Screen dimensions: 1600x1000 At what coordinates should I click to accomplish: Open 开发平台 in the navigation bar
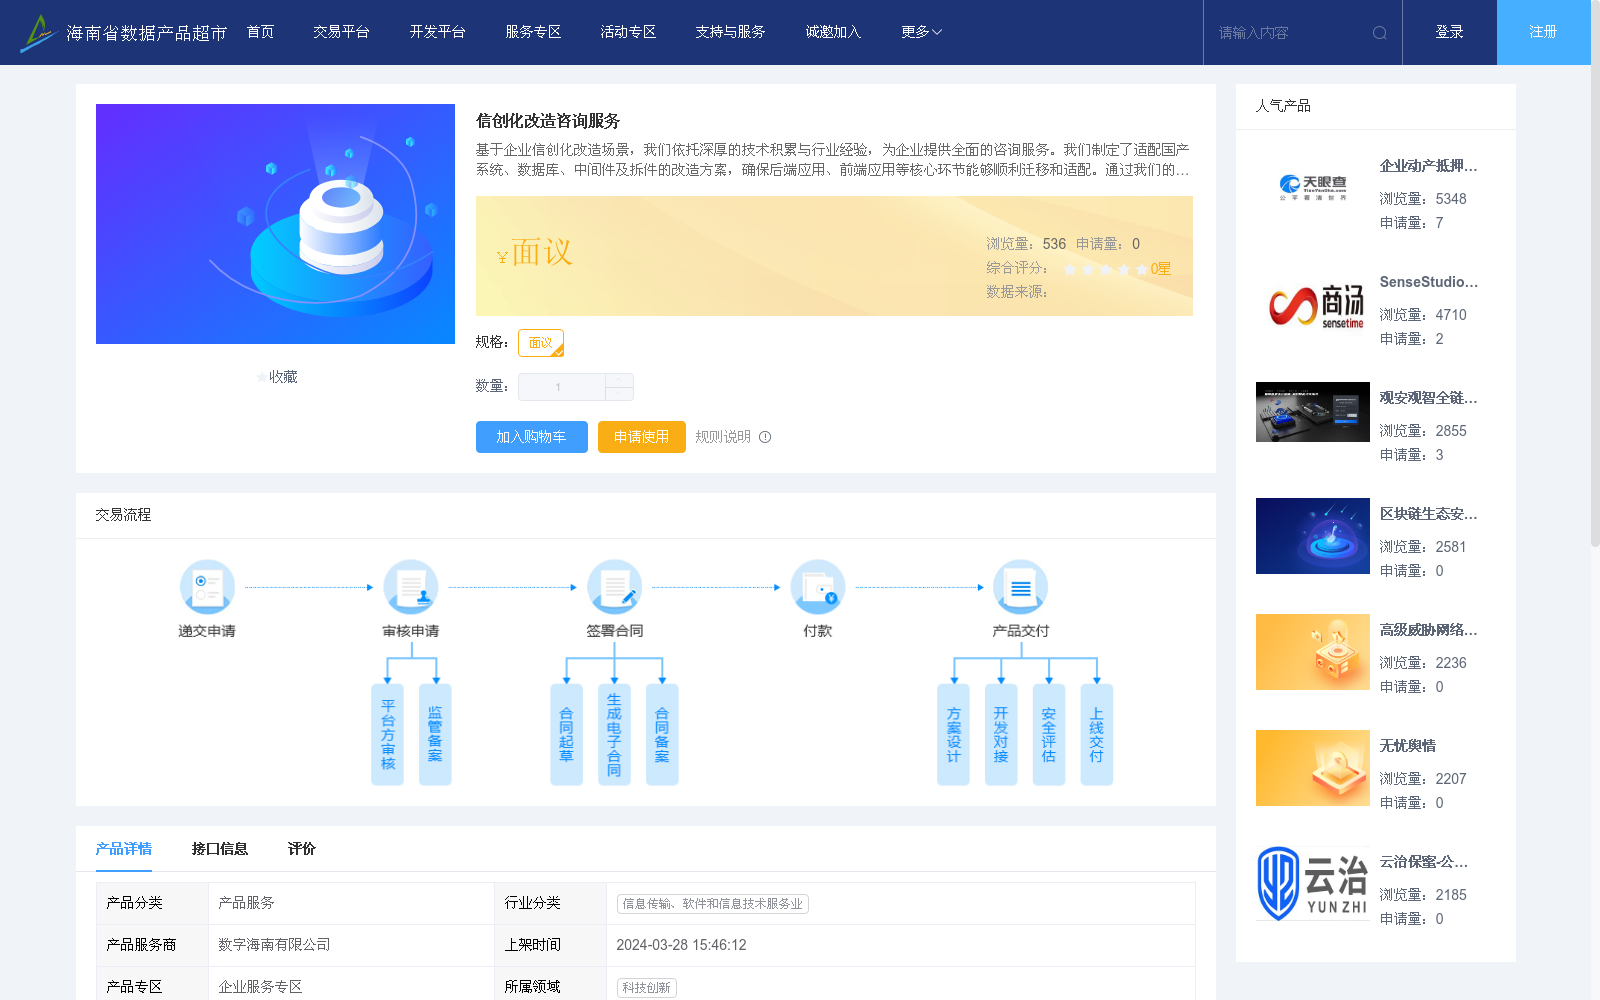(x=437, y=32)
